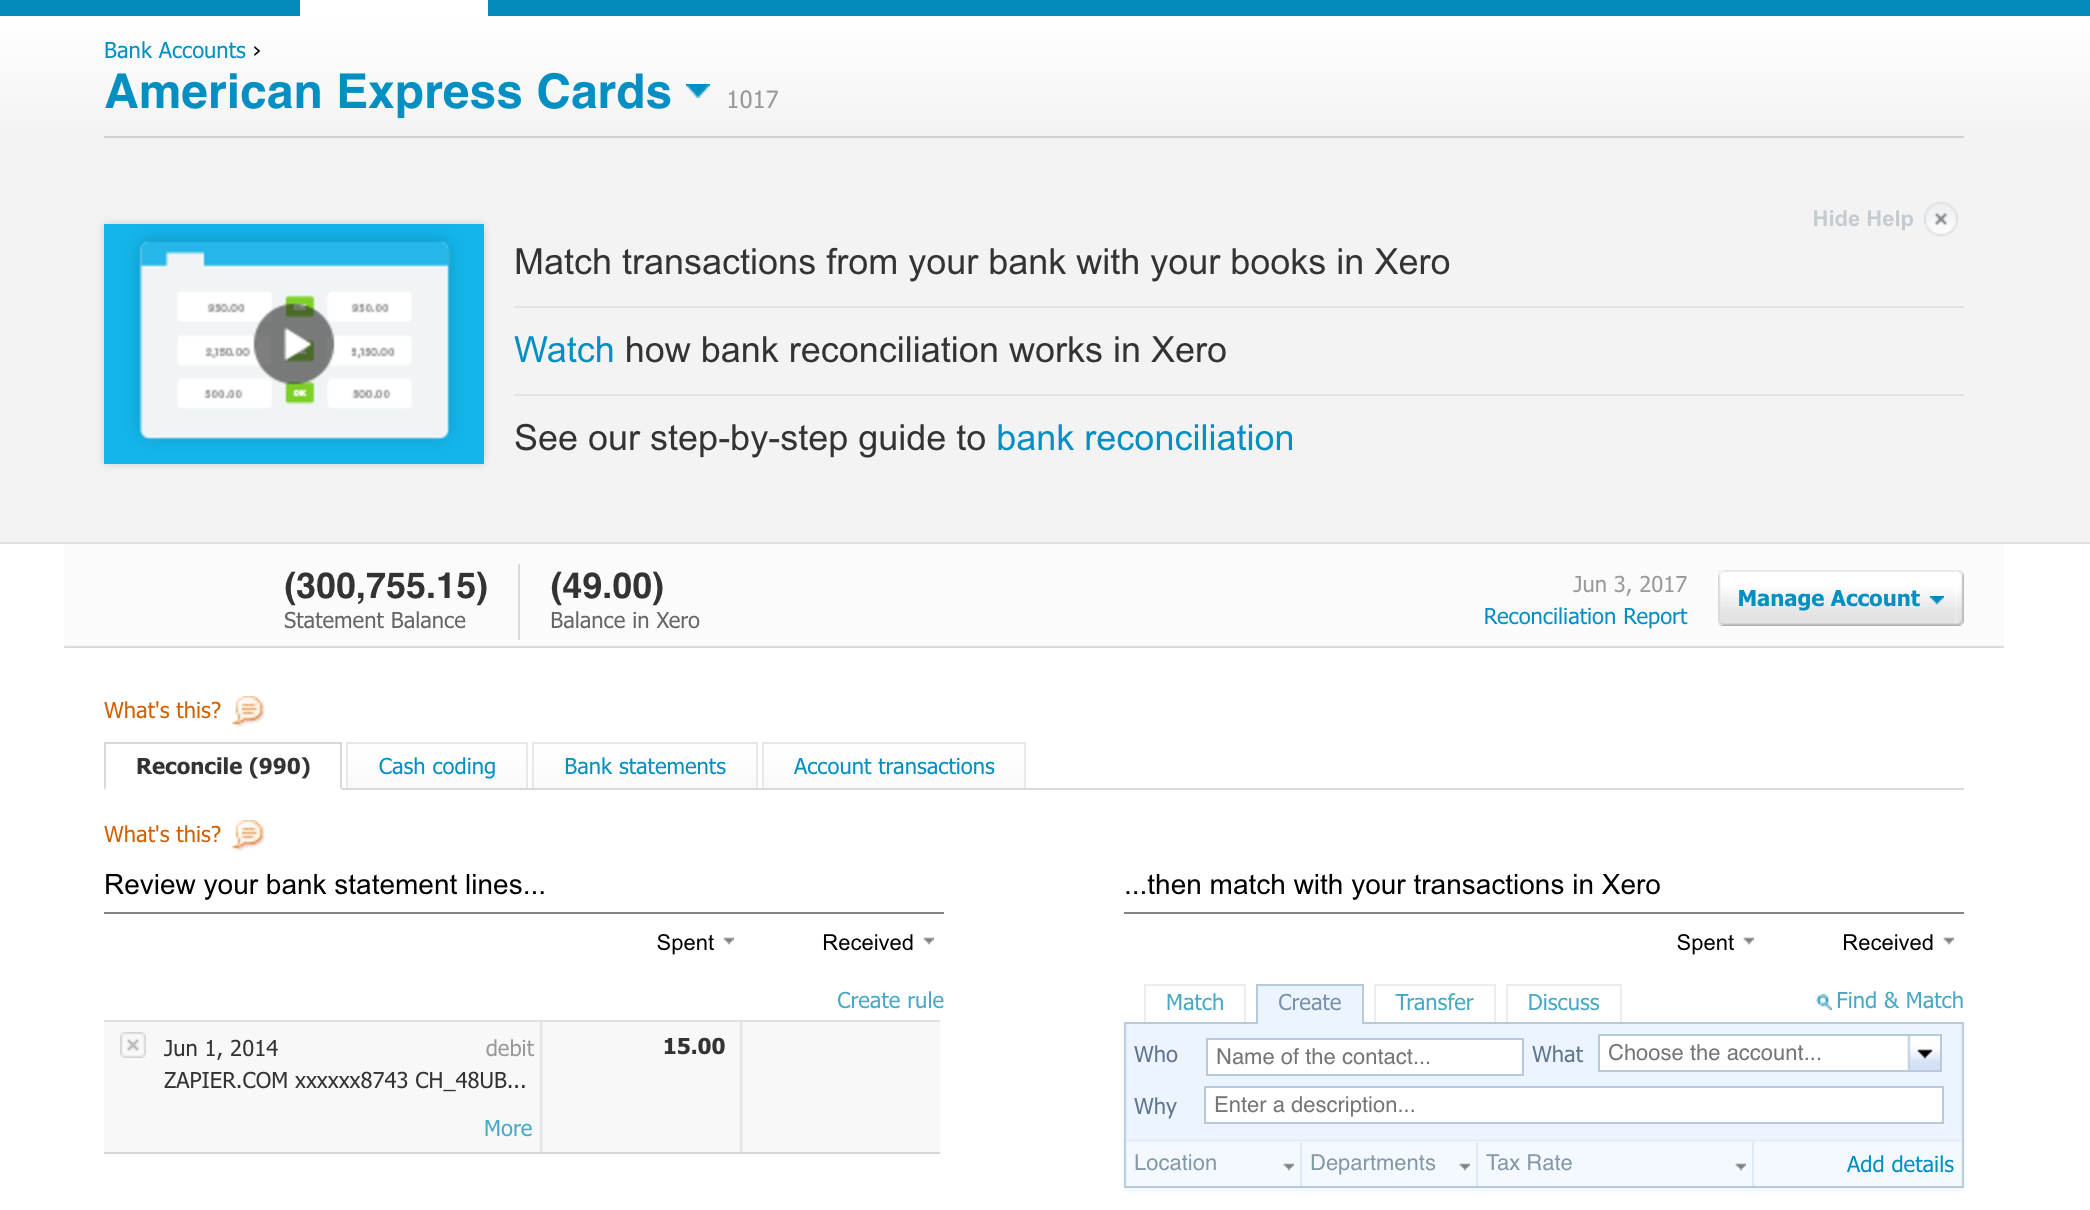Sort statement lines by Received arrow

click(x=929, y=942)
